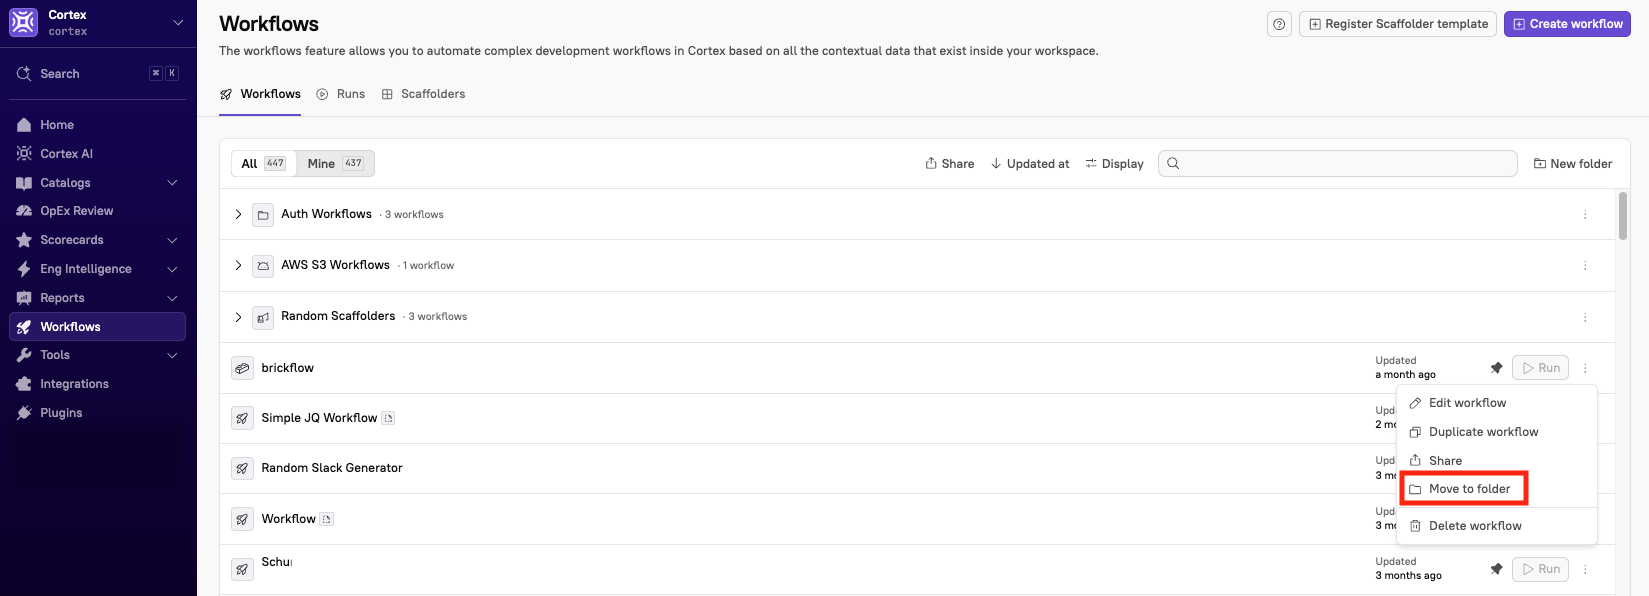Click the Create workflow button

[x=1567, y=24]
